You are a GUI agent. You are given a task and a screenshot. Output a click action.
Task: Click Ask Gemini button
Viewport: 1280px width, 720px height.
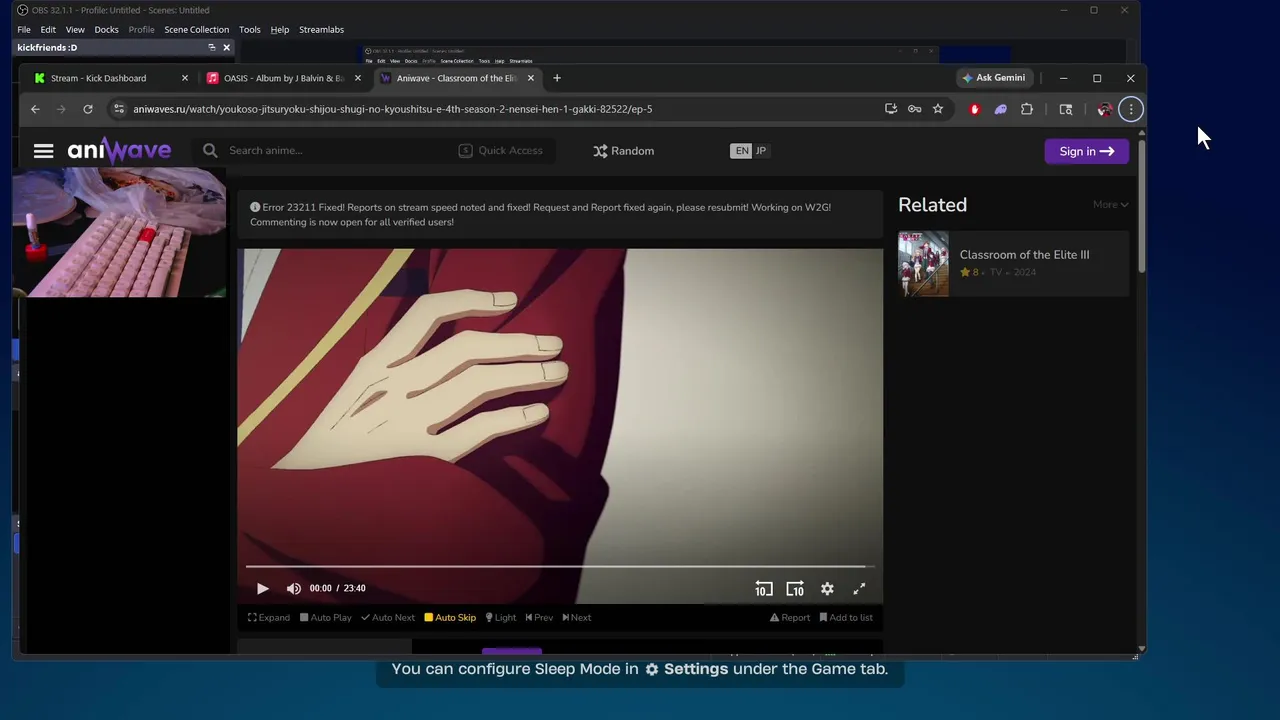[x=993, y=78]
